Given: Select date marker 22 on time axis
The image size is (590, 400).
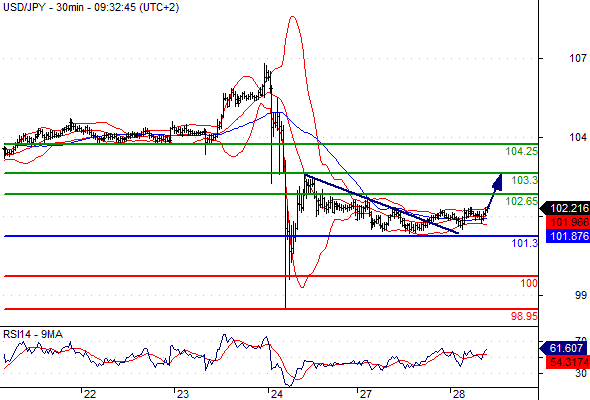Looking at the screenshot, I should pyautogui.click(x=90, y=394).
